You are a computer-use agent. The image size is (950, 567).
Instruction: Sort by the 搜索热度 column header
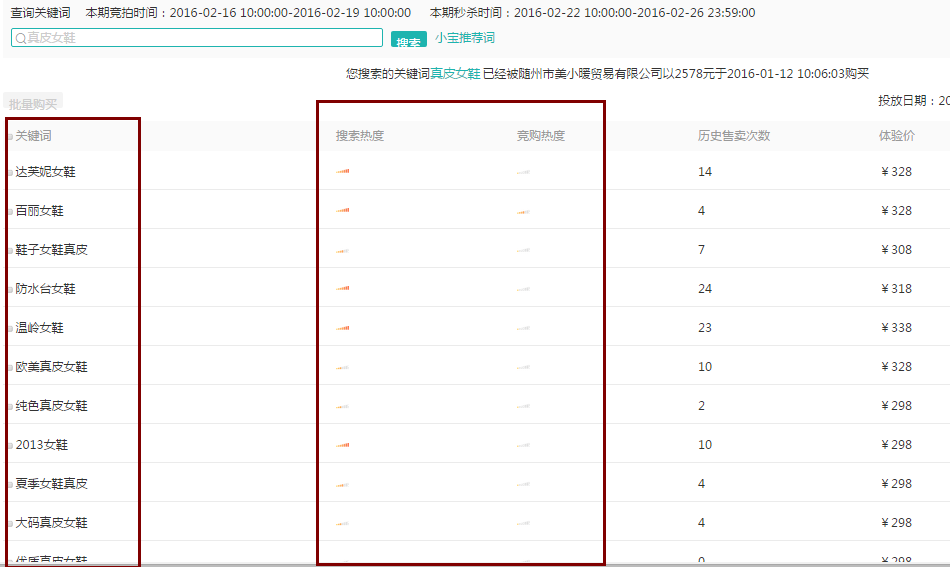coord(360,136)
